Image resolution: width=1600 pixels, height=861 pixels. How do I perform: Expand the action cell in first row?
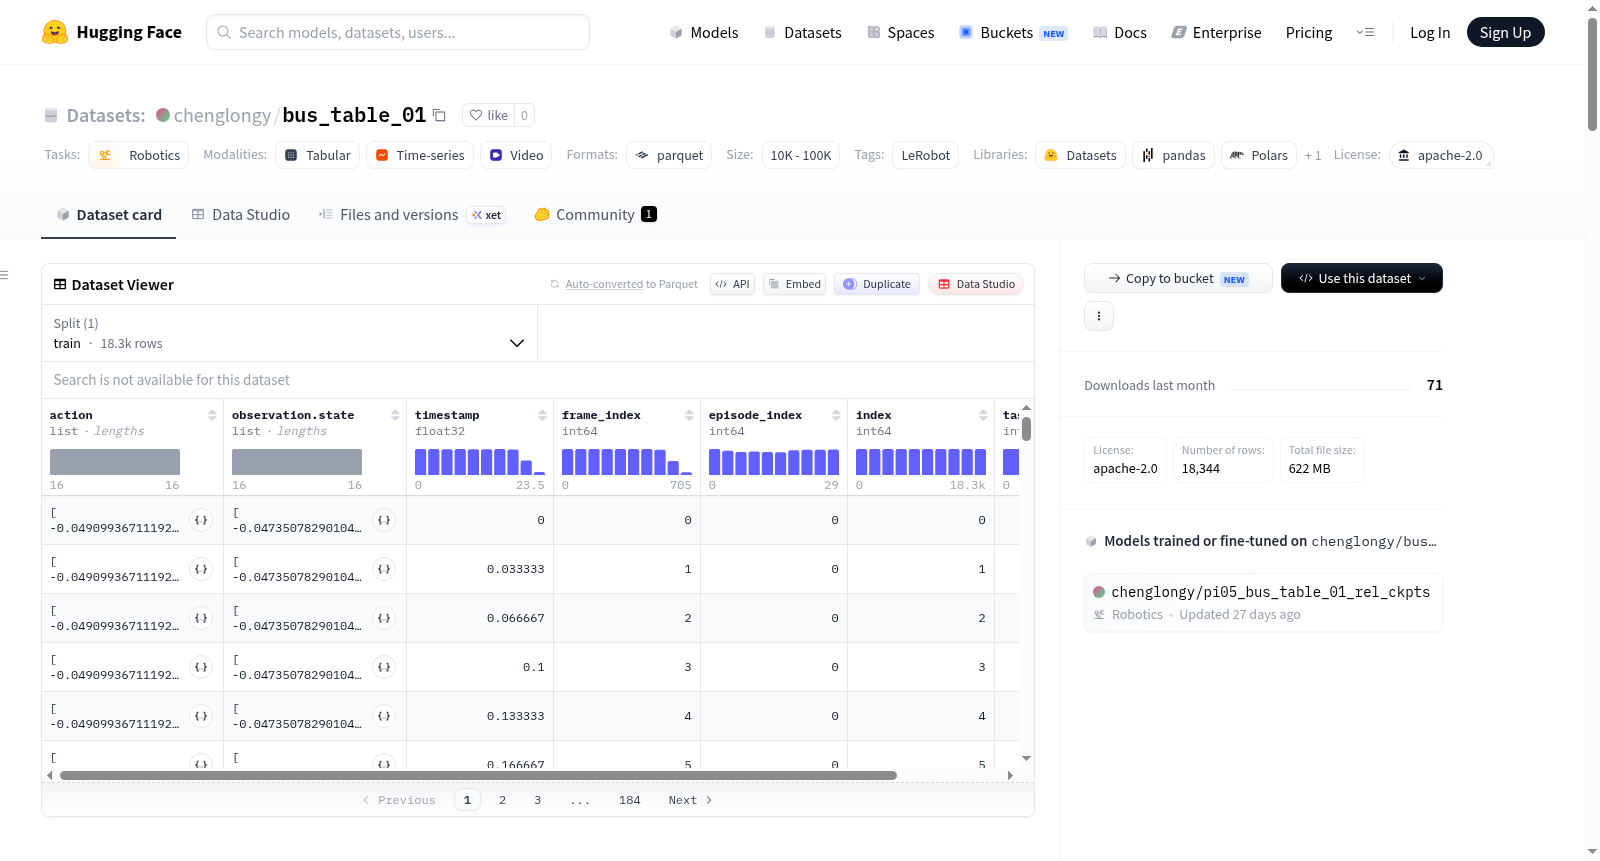[201, 520]
